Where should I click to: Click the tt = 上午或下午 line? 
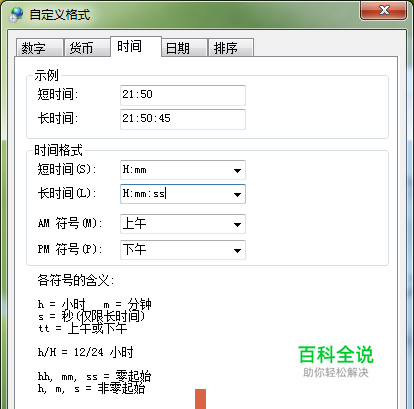point(82,329)
